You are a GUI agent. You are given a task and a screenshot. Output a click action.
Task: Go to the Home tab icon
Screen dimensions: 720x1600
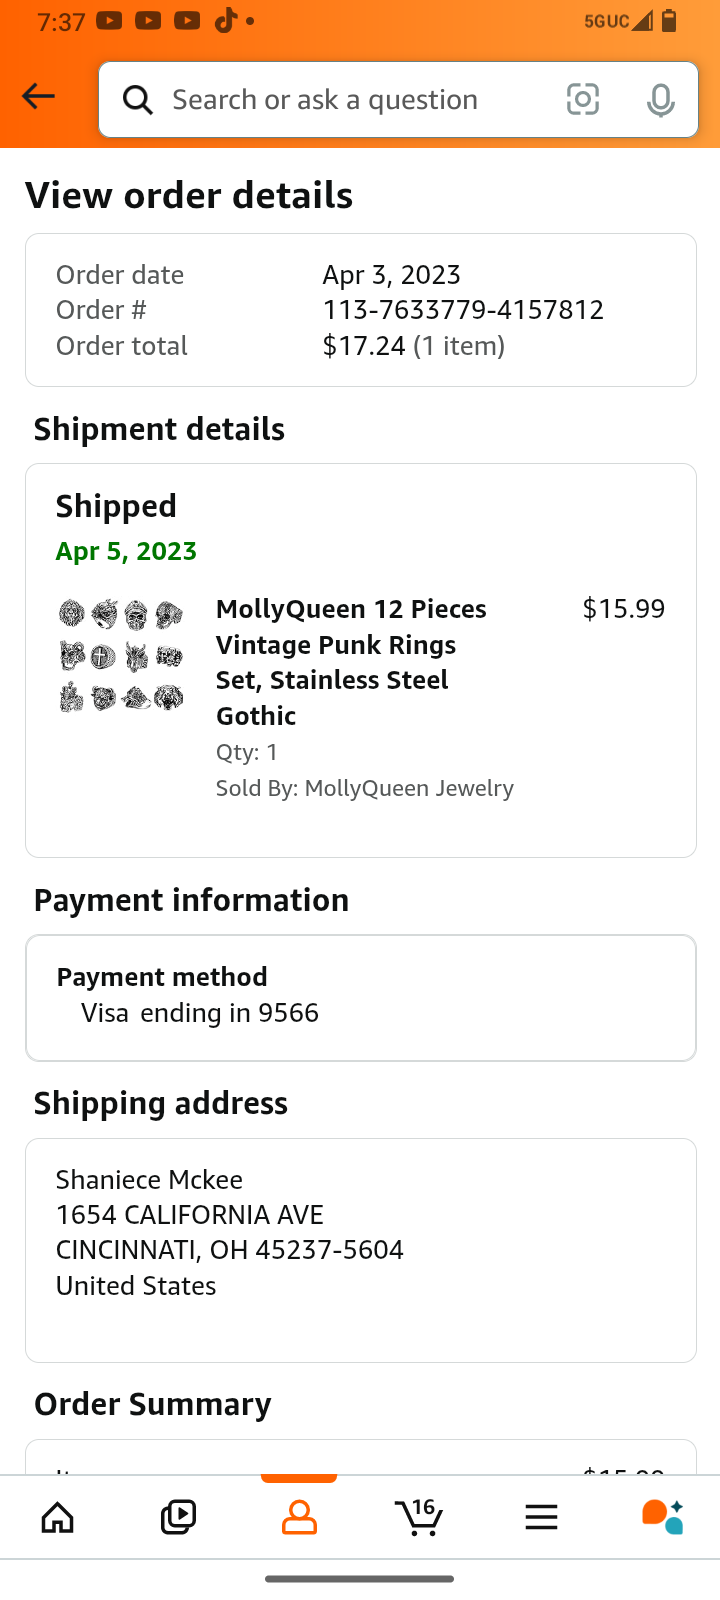pyautogui.click(x=58, y=1517)
